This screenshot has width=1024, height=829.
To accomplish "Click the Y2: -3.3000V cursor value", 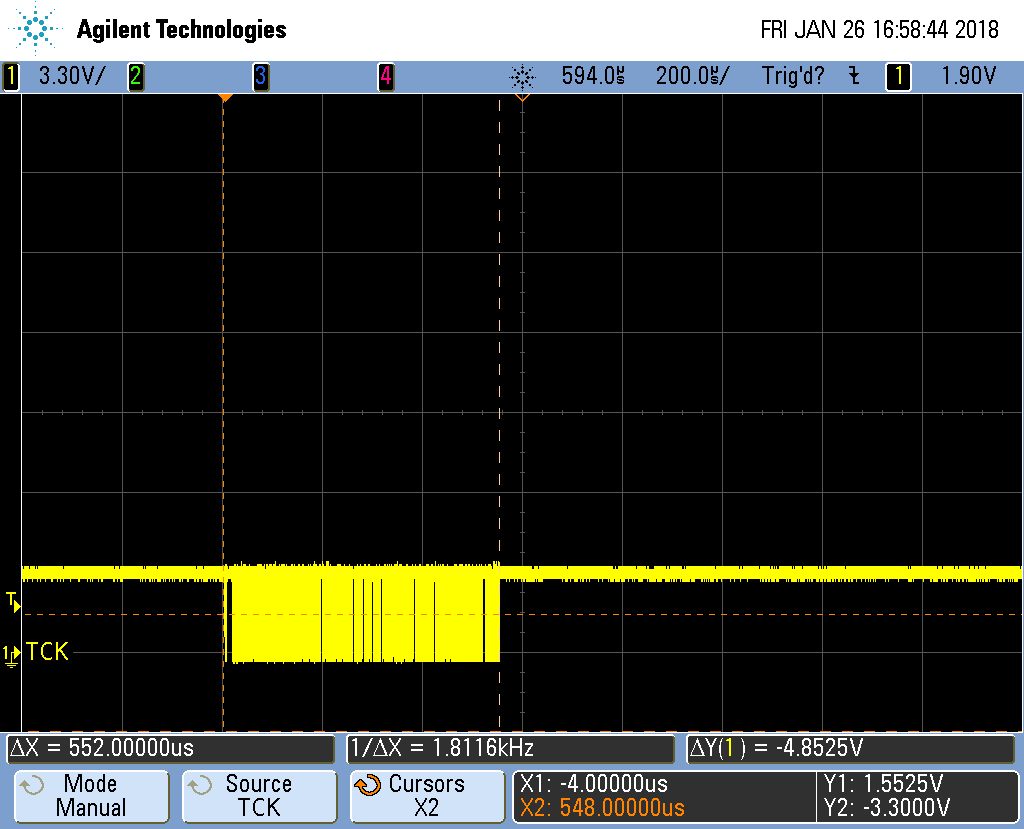I will [x=887, y=808].
